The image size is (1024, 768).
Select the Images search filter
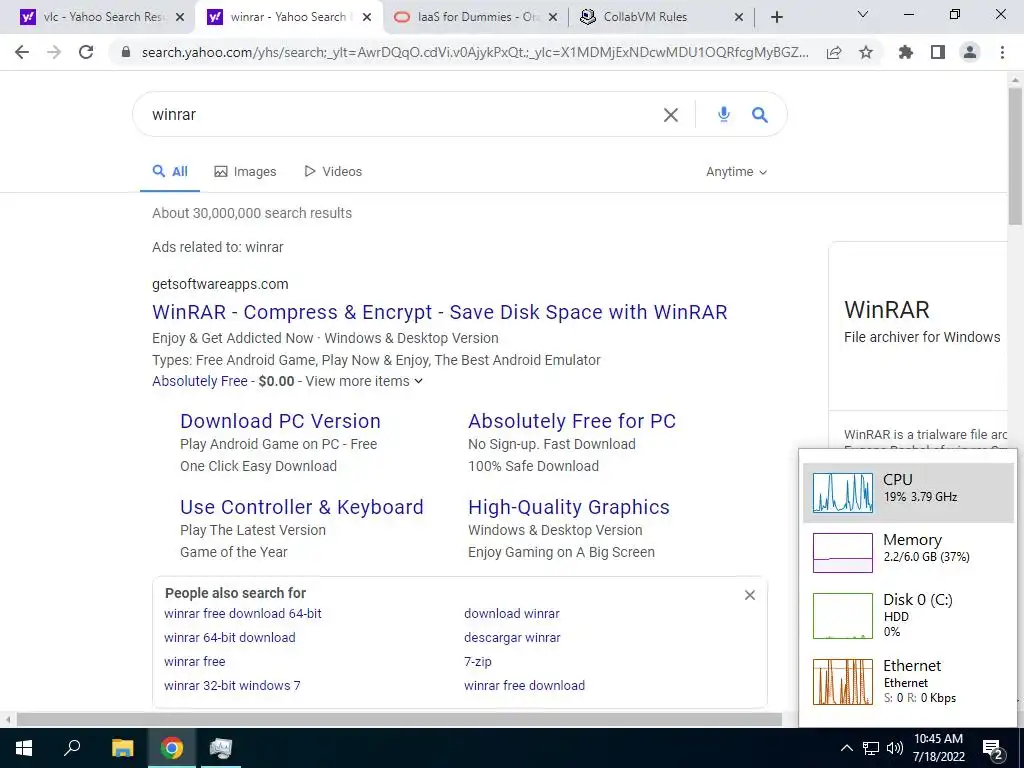coord(246,172)
